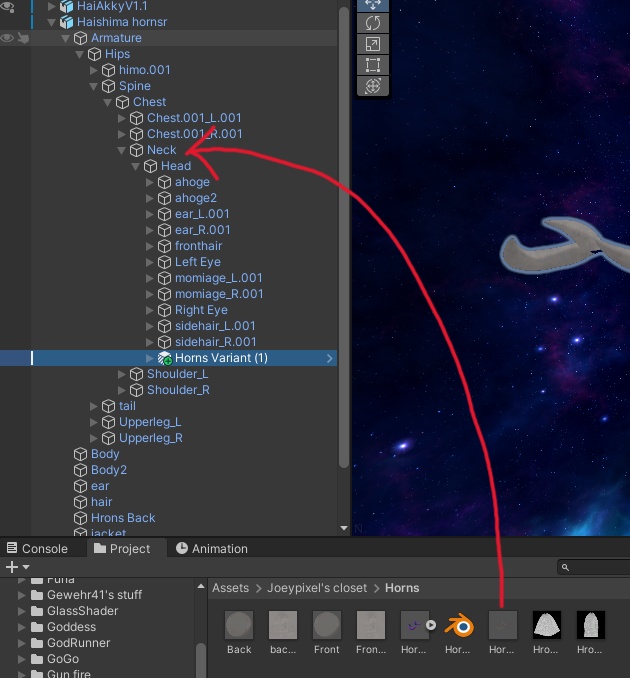Collapse the Spine bone
630x678 pixels.
click(93, 86)
